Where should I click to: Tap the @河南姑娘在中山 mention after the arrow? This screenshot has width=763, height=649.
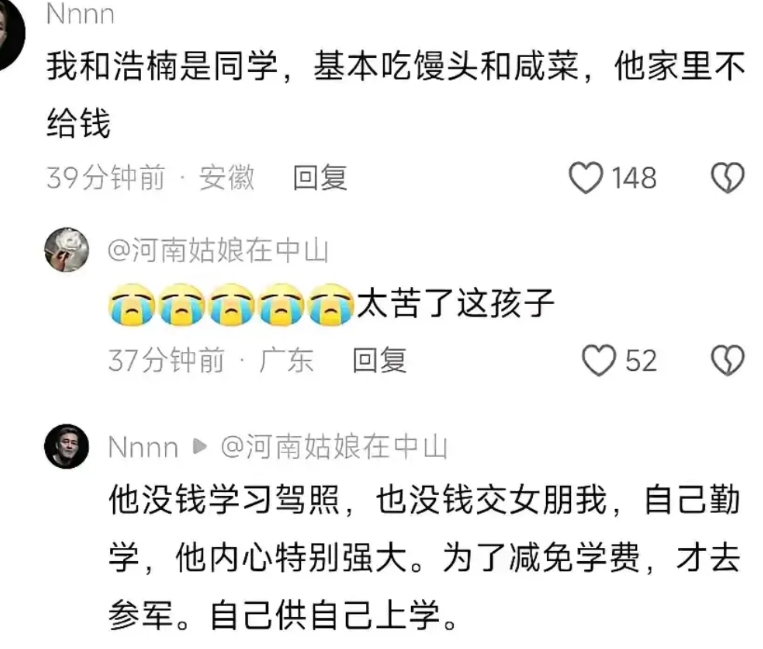click(x=334, y=447)
